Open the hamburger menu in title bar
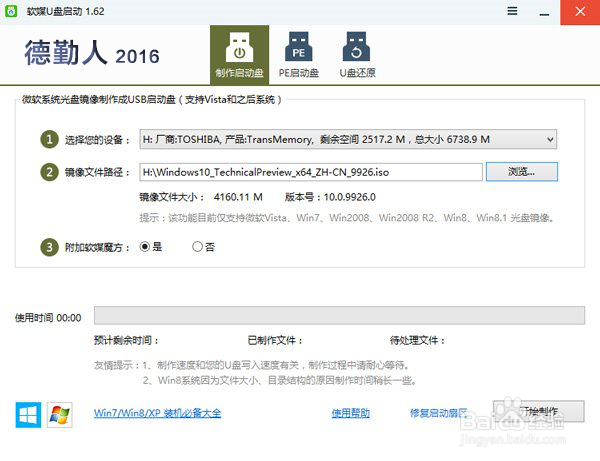This screenshot has width=600, height=461. pyautogui.click(x=512, y=11)
